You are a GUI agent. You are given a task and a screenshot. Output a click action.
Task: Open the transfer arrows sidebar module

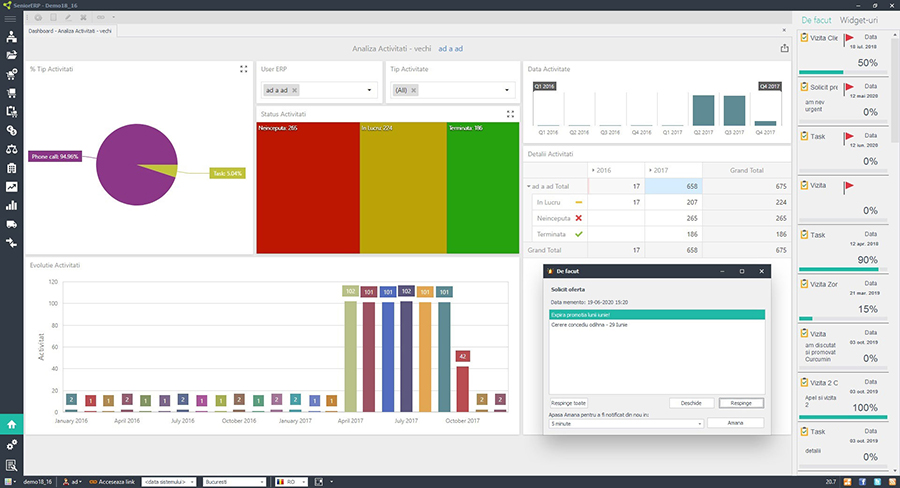11,243
